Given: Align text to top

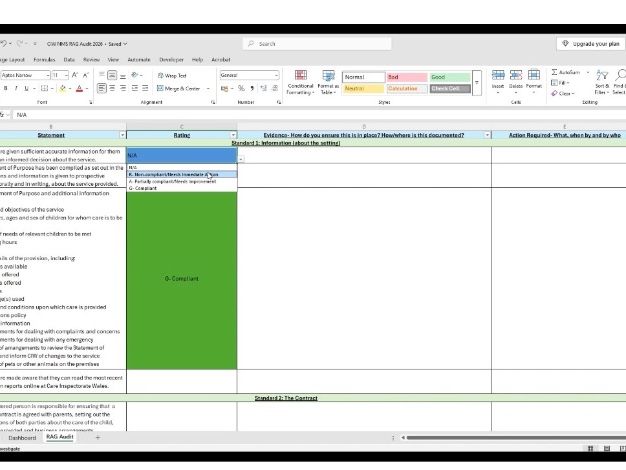Looking at the screenshot, I should (x=102, y=75).
